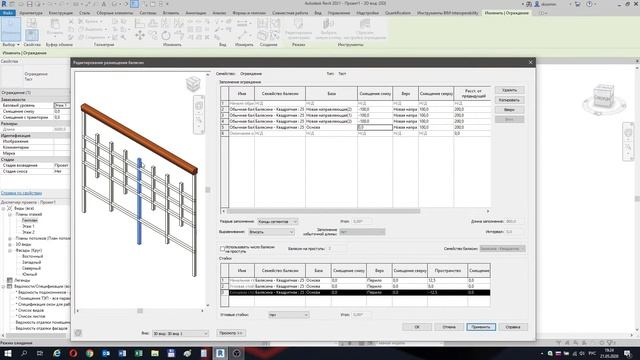This screenshot has width=640, height=360.
Task: Click OK in the baluster dialog
Action: 417,327
